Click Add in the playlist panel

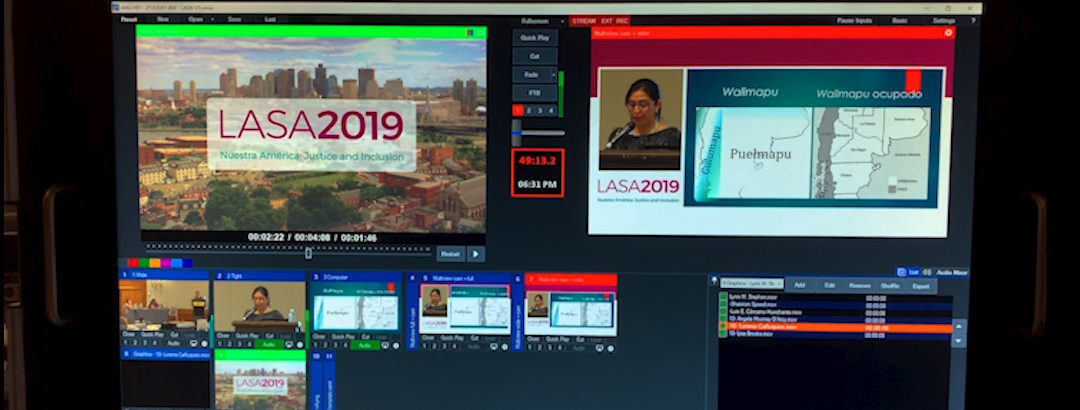800,285
